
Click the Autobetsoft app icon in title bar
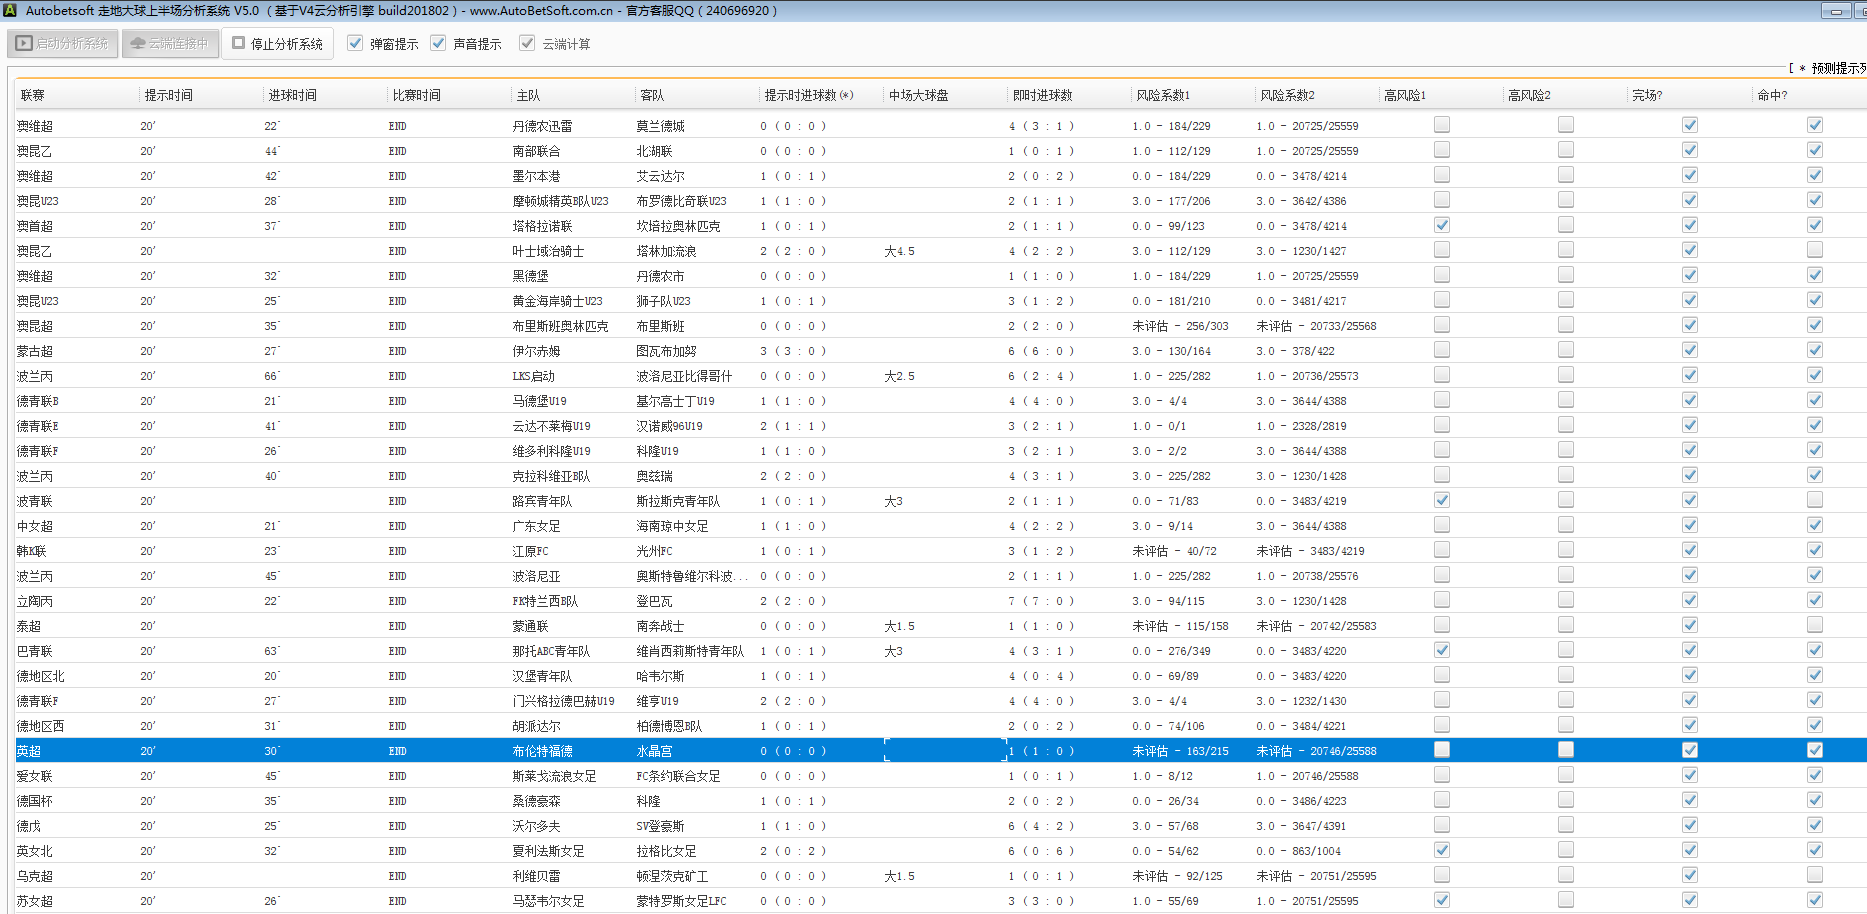click(x=9, y=10)
